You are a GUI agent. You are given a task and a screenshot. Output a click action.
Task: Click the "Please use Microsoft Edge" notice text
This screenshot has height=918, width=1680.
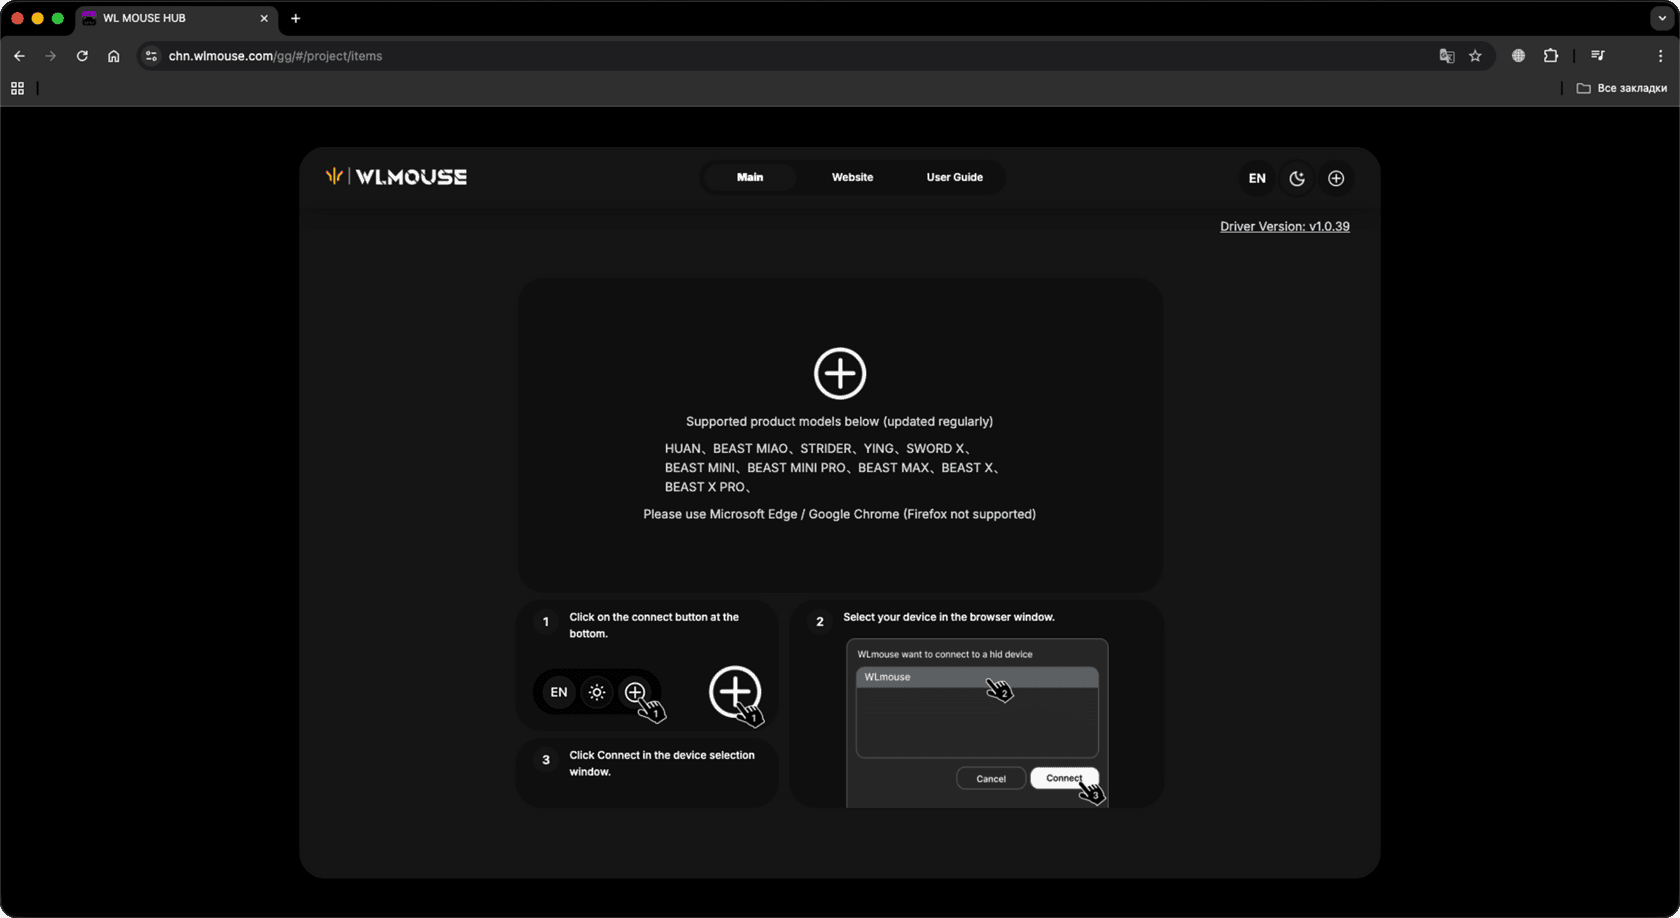839,514
